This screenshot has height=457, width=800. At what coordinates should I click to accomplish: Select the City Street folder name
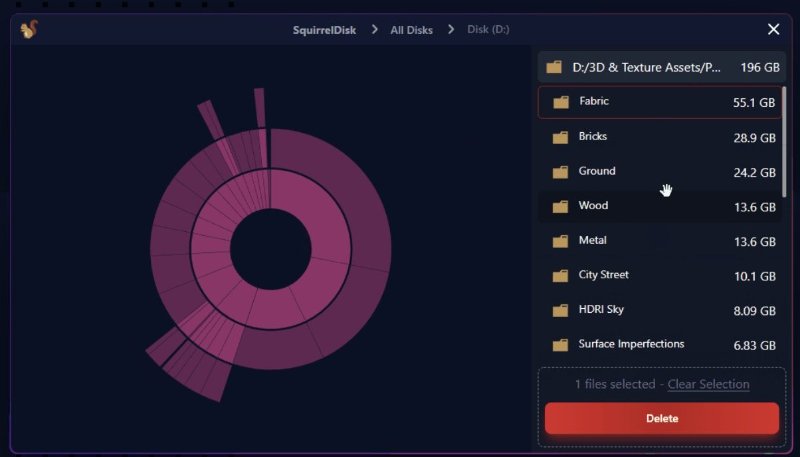[604, 275]
